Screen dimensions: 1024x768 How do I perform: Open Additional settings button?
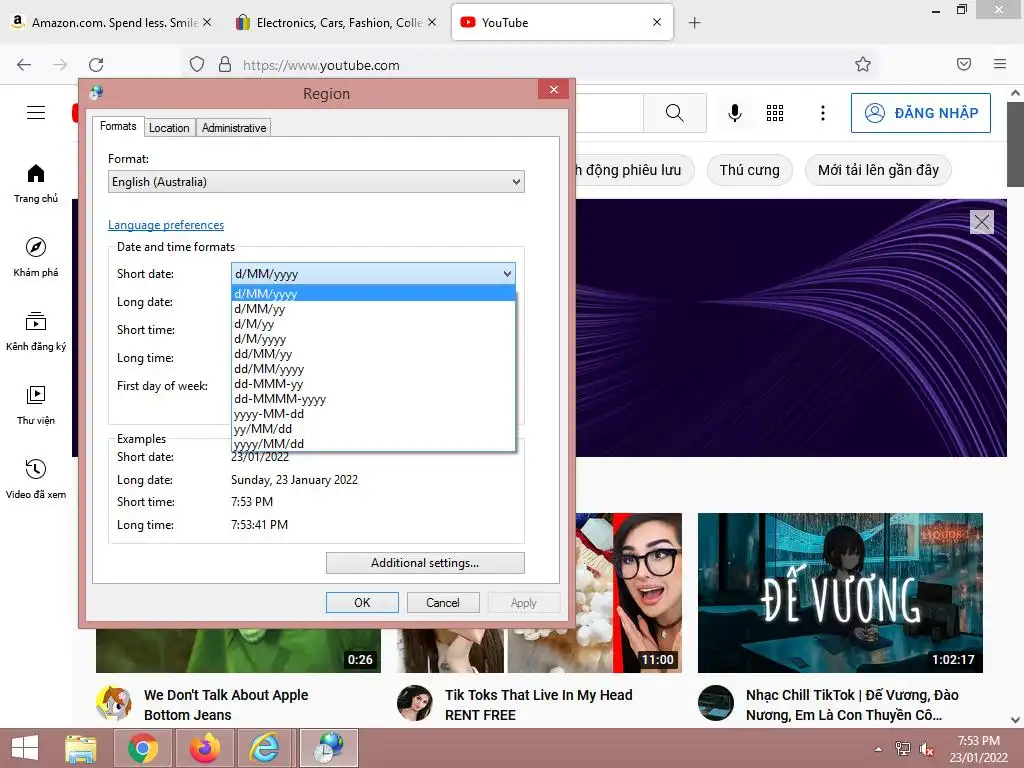pyautogui.click(x=425, y=563)
